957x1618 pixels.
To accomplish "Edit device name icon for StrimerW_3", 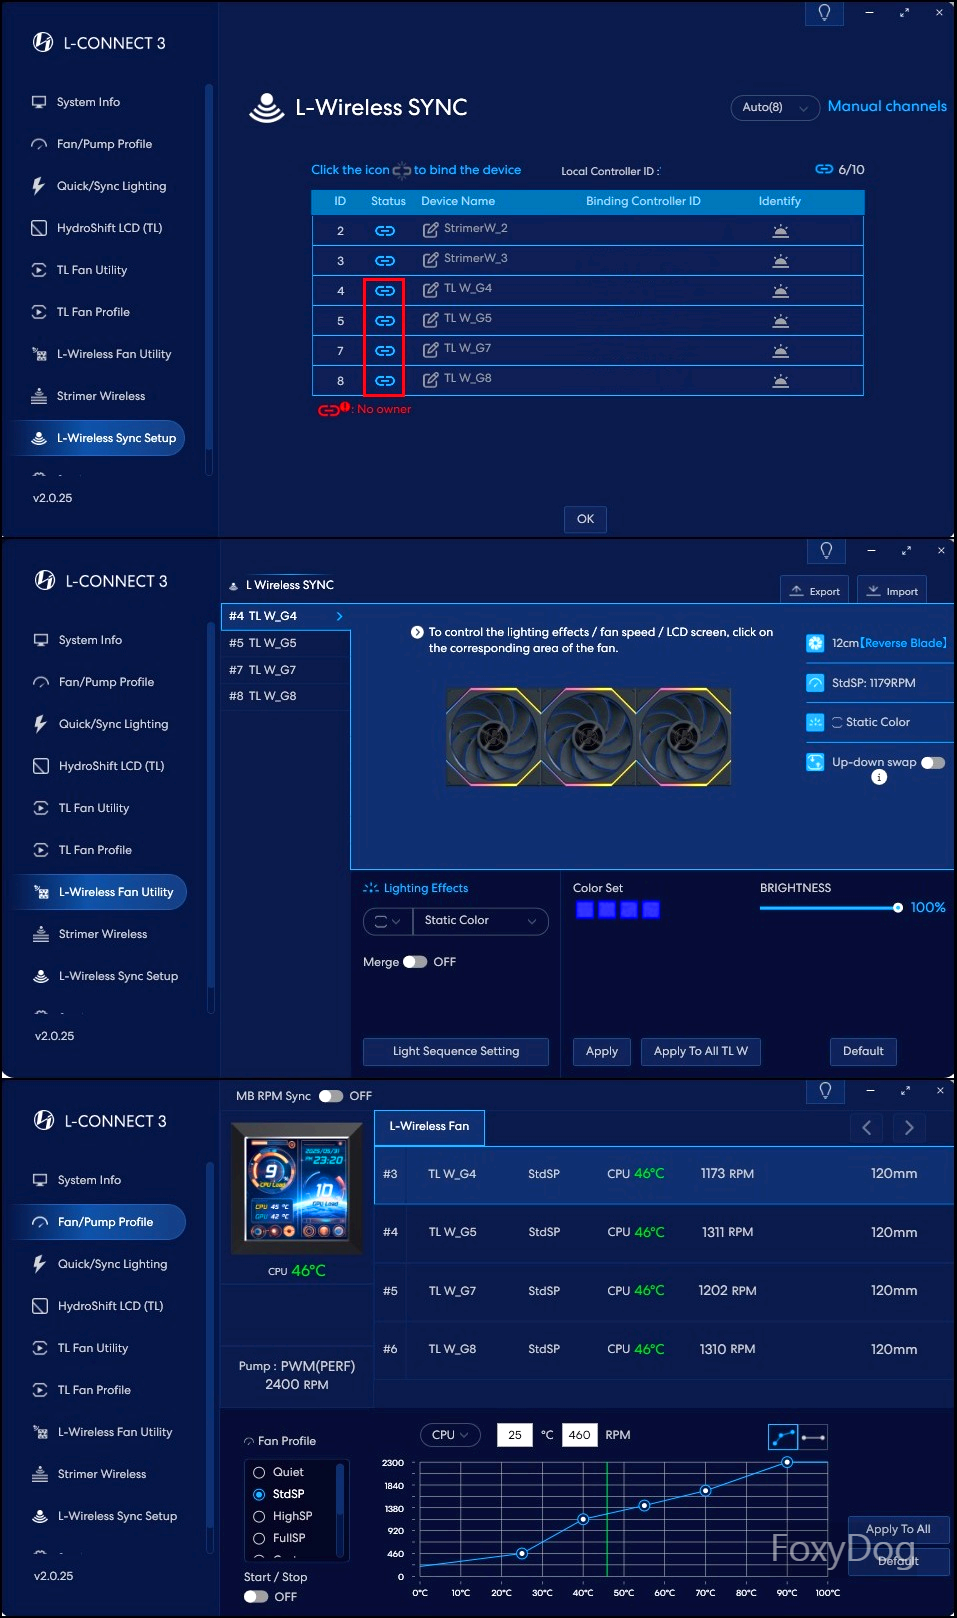I will coord(431,260).
